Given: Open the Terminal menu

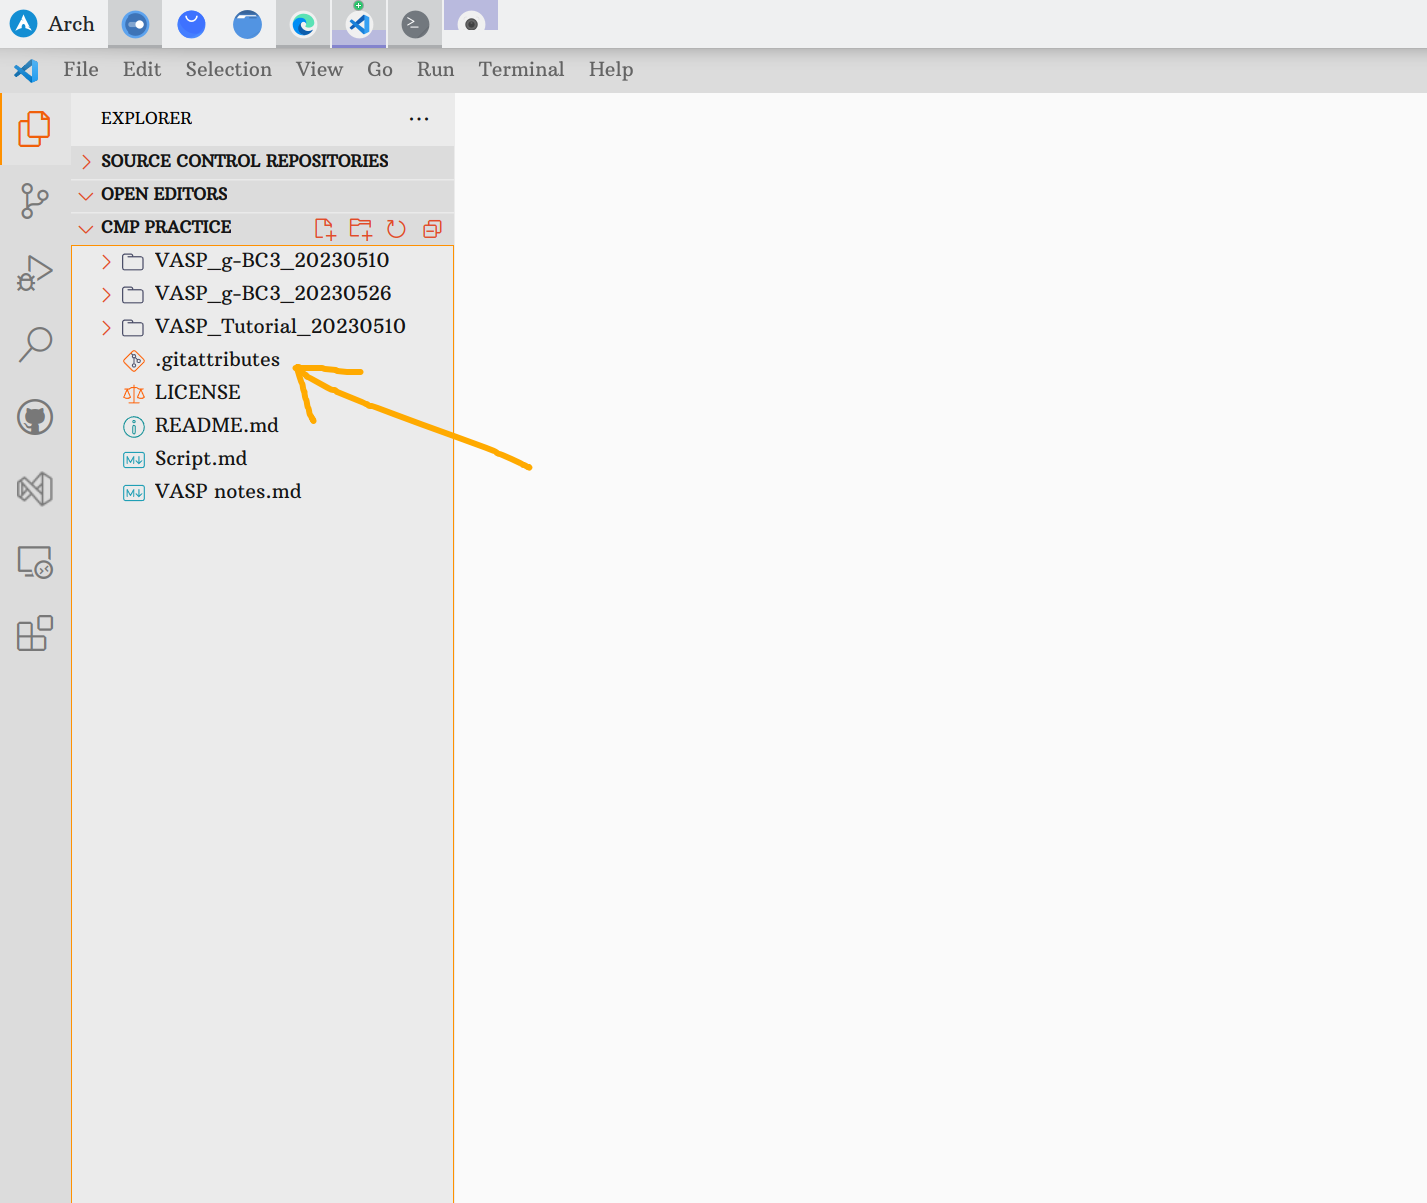Looking at the screenshot, I should point(521,69).
